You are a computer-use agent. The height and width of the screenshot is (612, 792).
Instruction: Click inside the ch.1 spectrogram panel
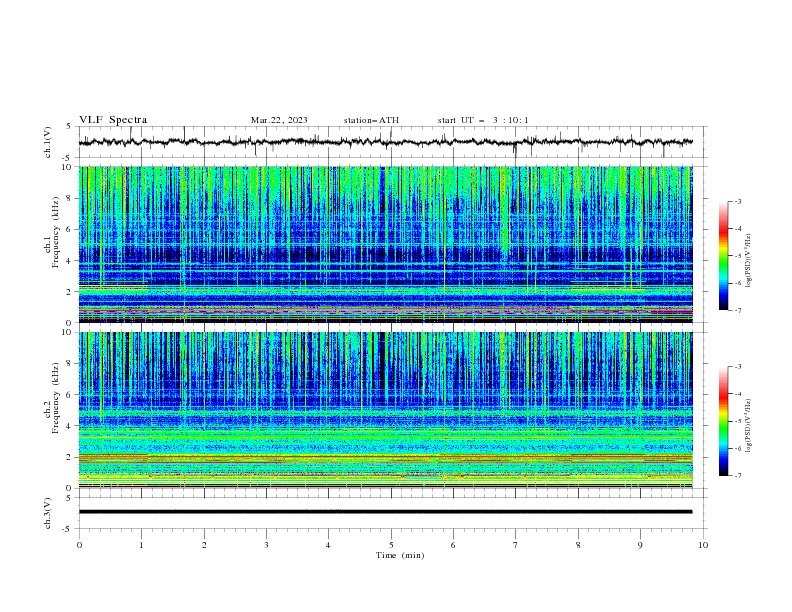(x=385, y=244)
